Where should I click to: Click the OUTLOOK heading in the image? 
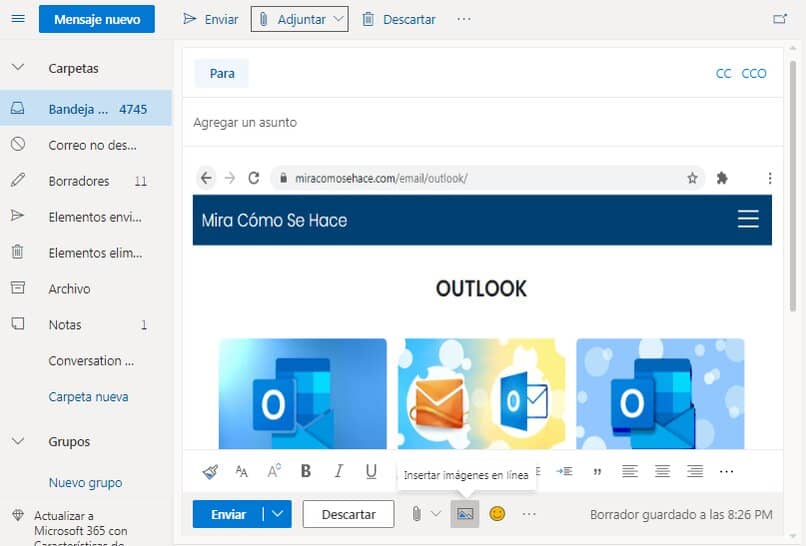pyautogui.click(x=481, y=288)
